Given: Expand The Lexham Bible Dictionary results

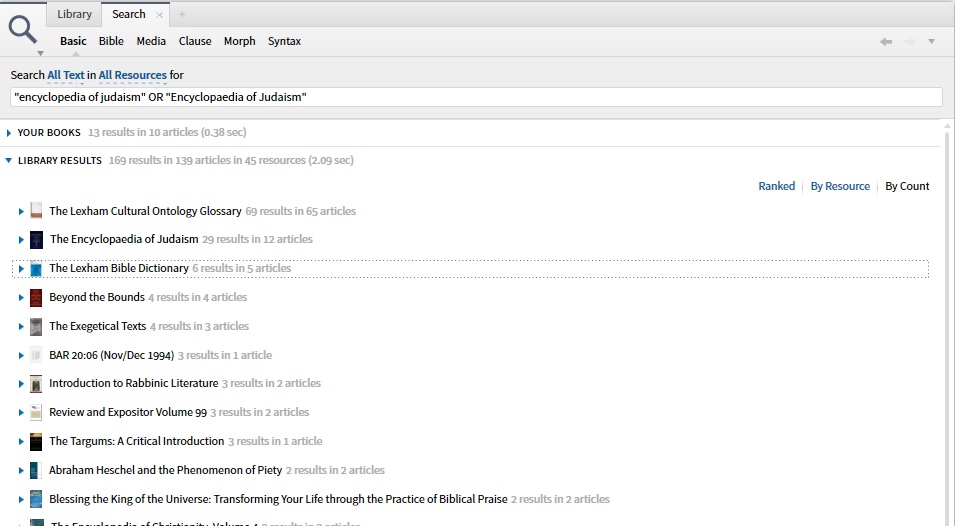Looking at the screenshot, I should point(21,268).
